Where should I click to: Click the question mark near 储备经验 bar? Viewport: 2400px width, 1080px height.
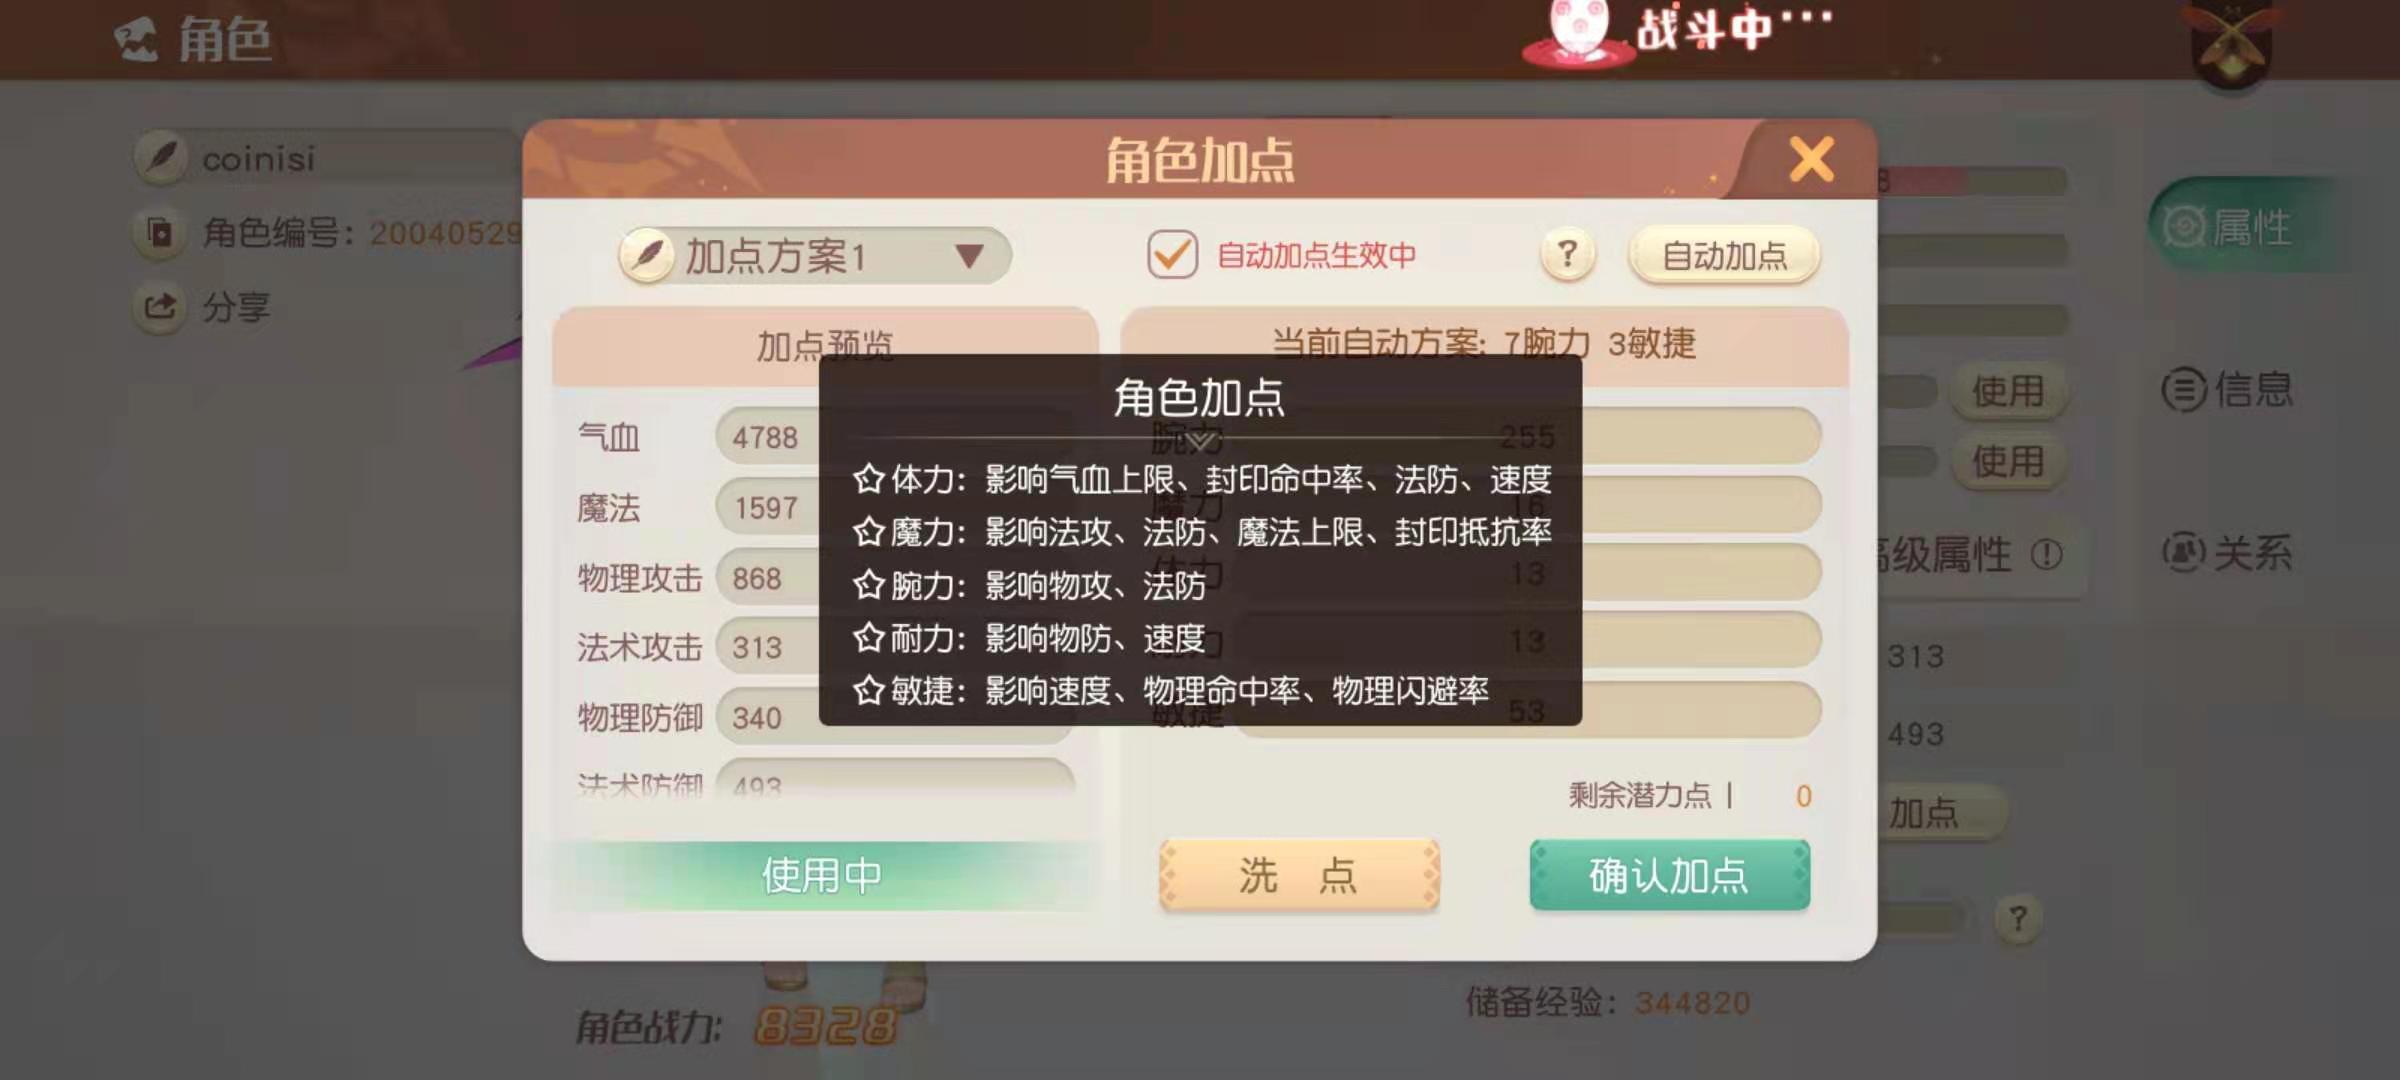pos(2018,918)
